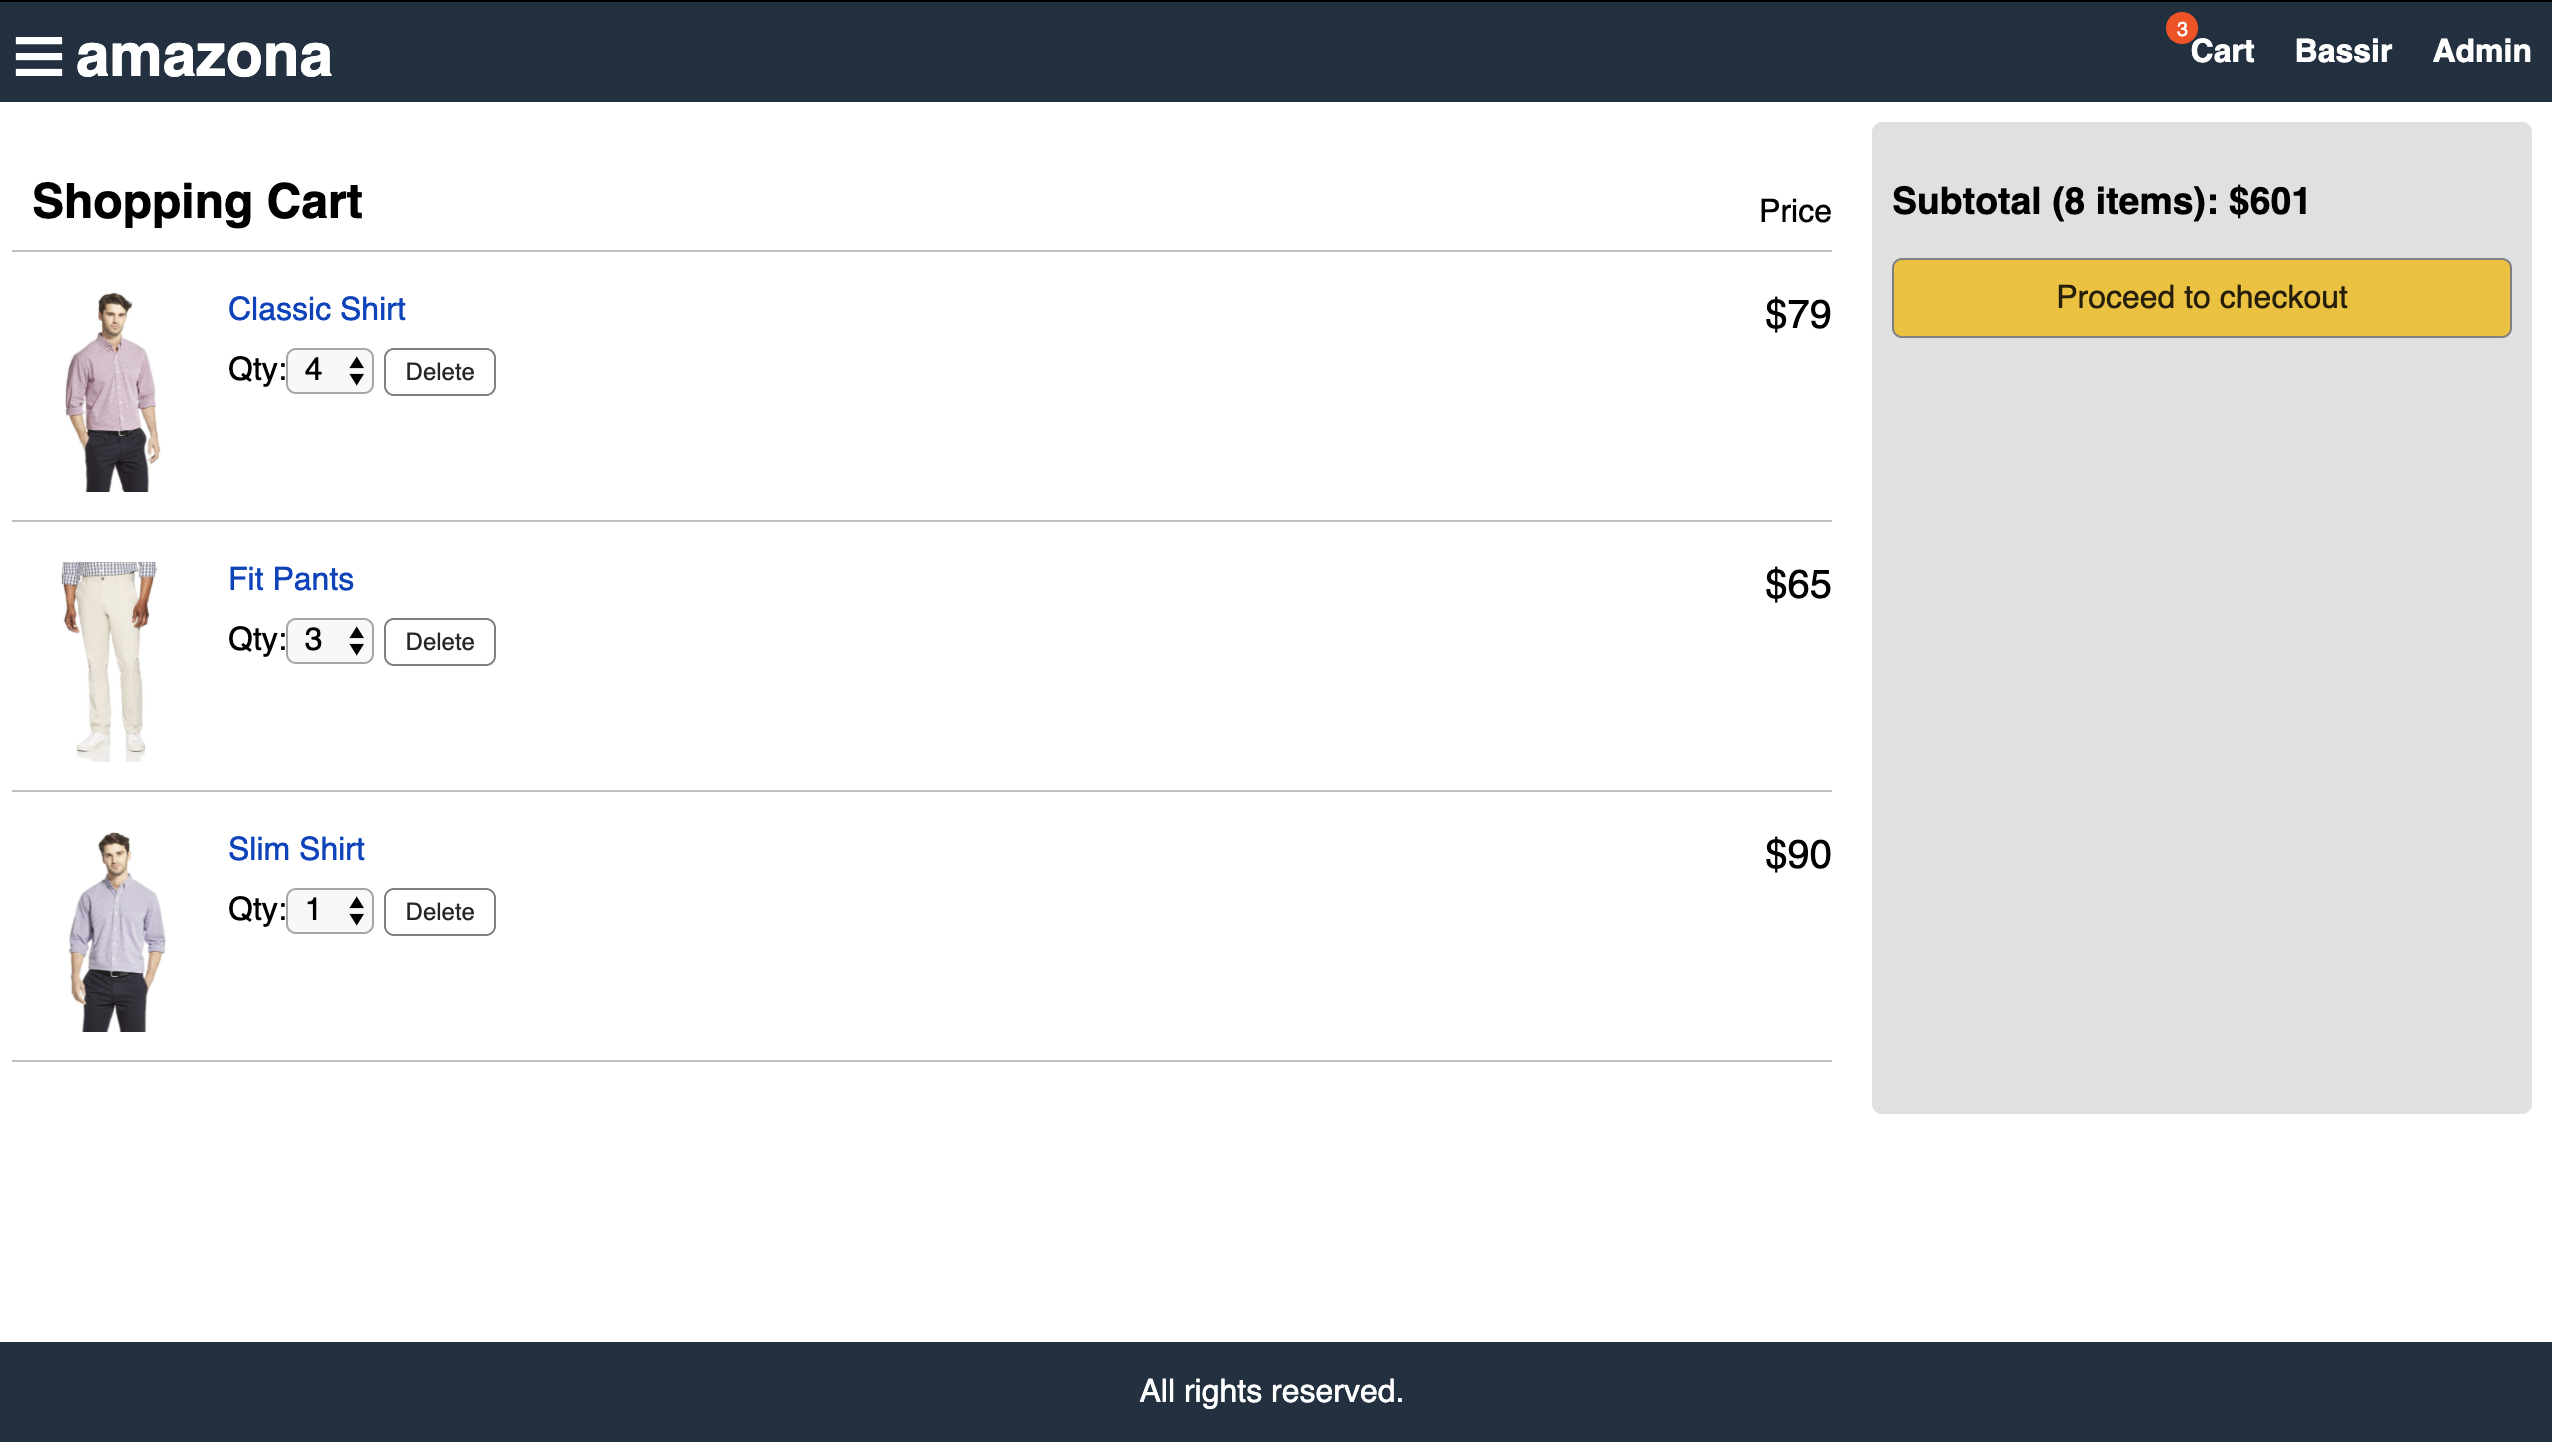Open the Bassir user menu
Viewport: 2552px width, 1442px height.
pyautogui.click(x=2343, y=51)
